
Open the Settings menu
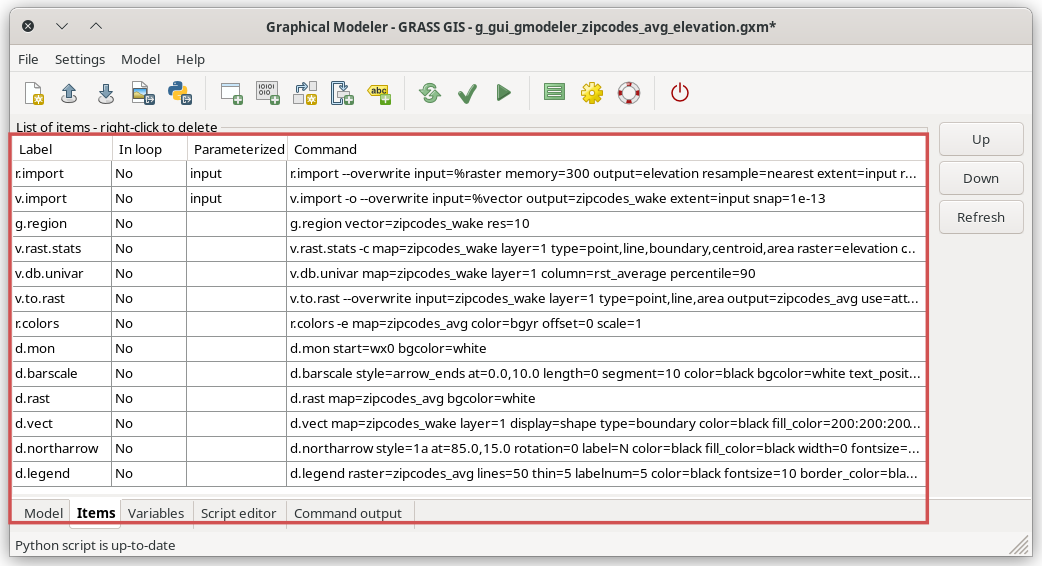click(80, 59)
